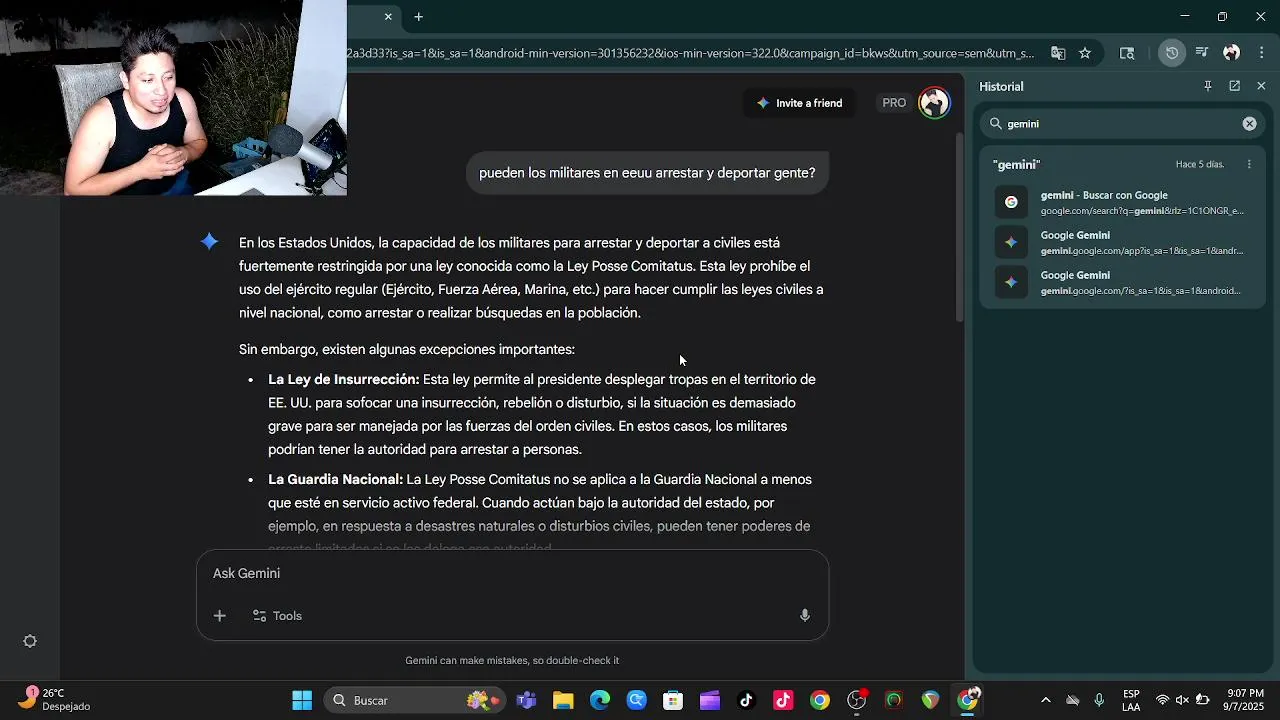Click the Ask Gemini prompt field
Image resolution: width=1280 pixels, height=720 pixels.
[x=512, y=574]
